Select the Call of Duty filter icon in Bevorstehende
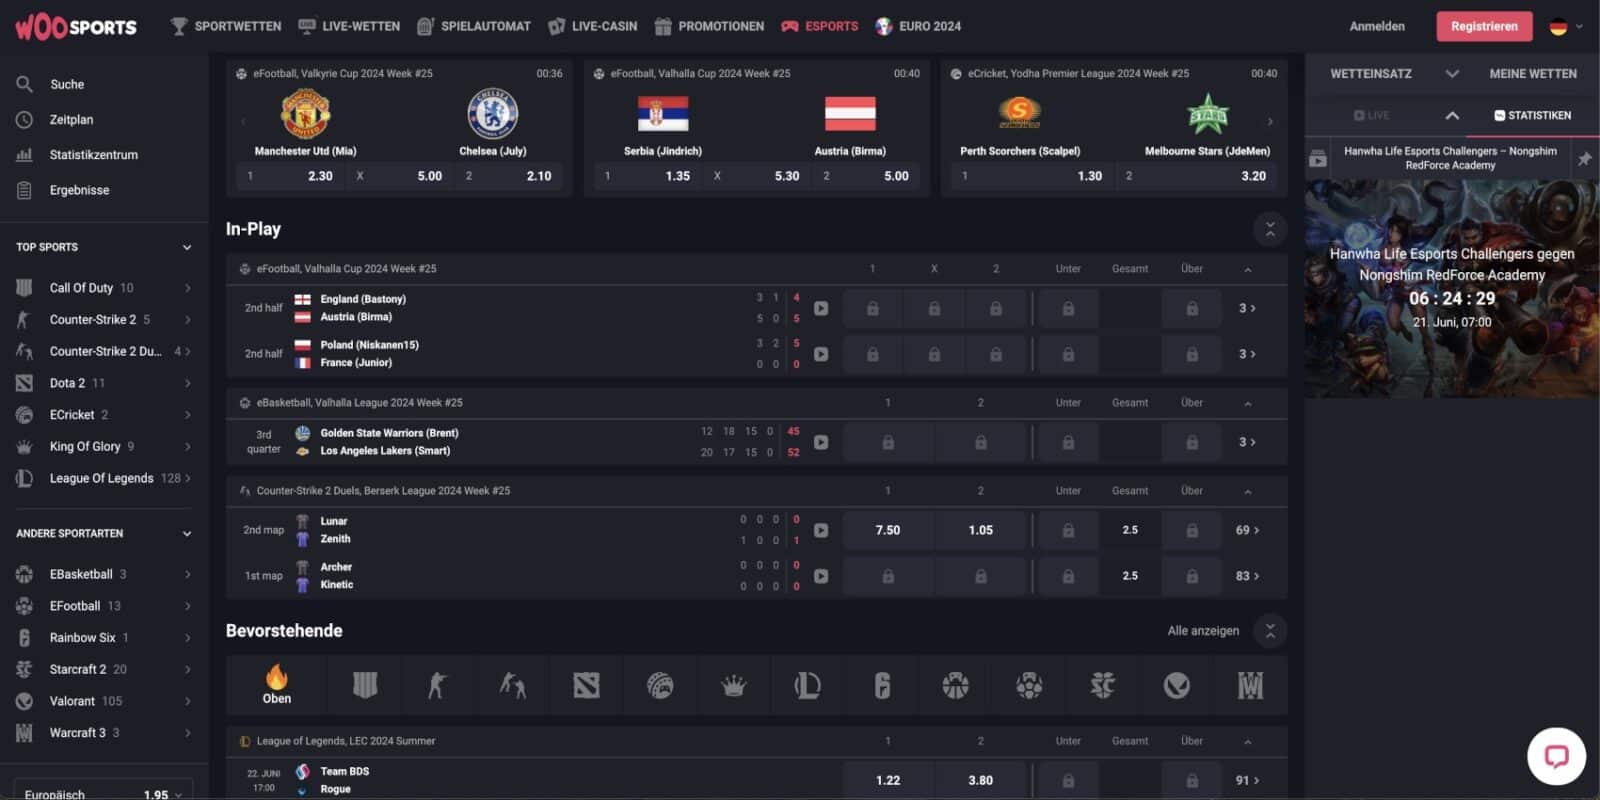Viewport: 1600px width, 800px height. pos(365,685)
